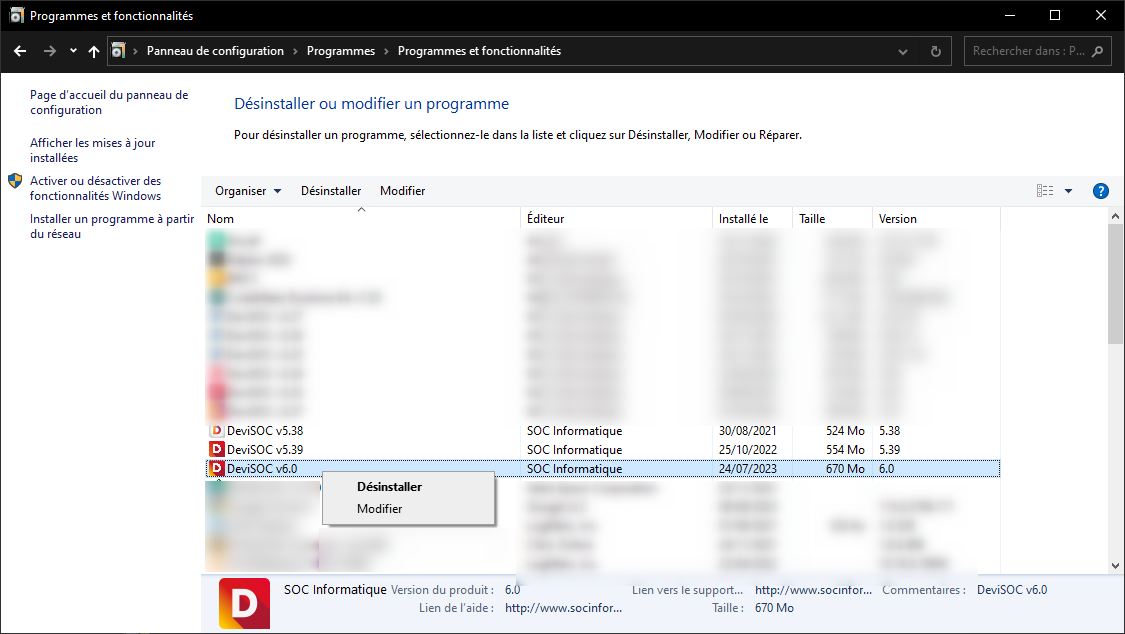Sort by Version column header
This screenshot has width=1125, height=634.
[x=936, y=219]
